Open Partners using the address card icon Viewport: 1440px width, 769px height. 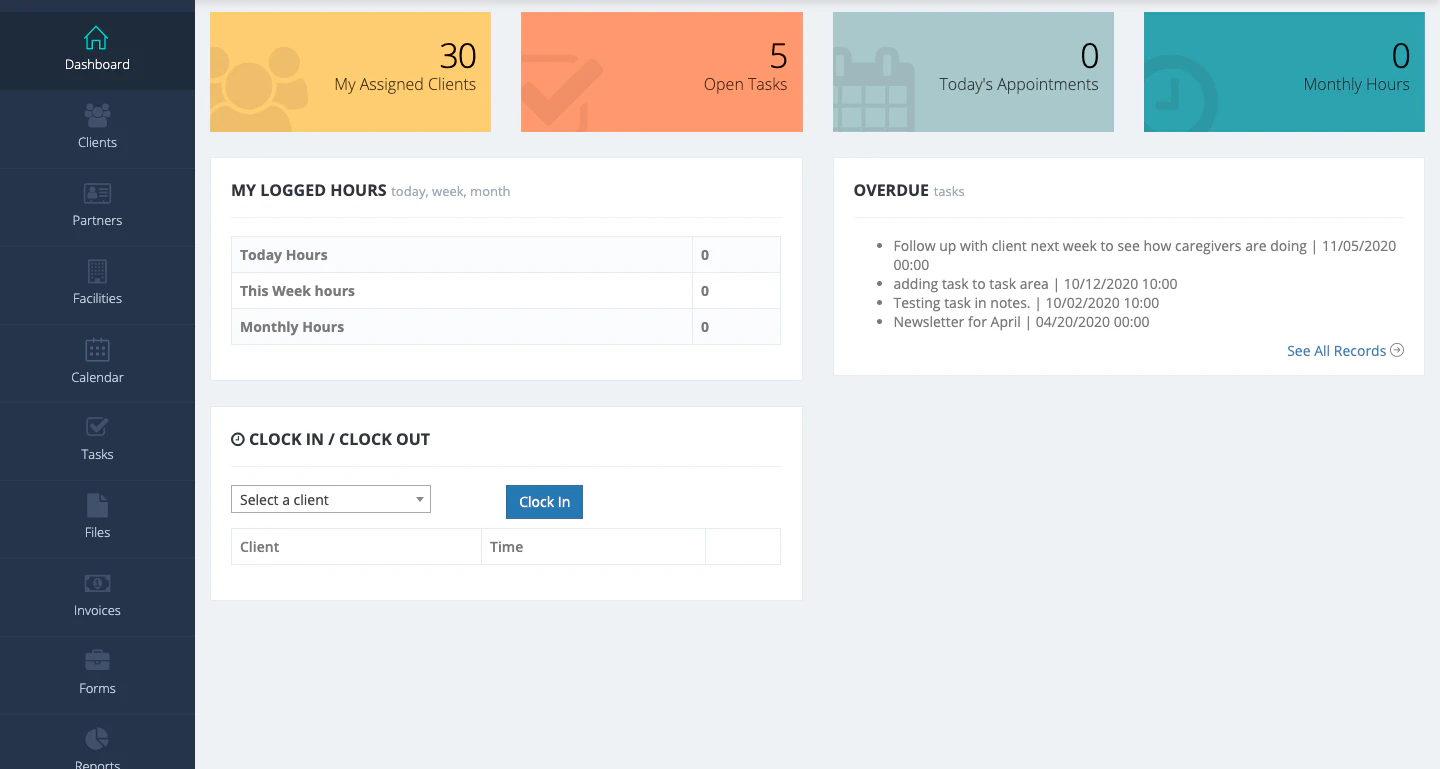click(97, 192)
